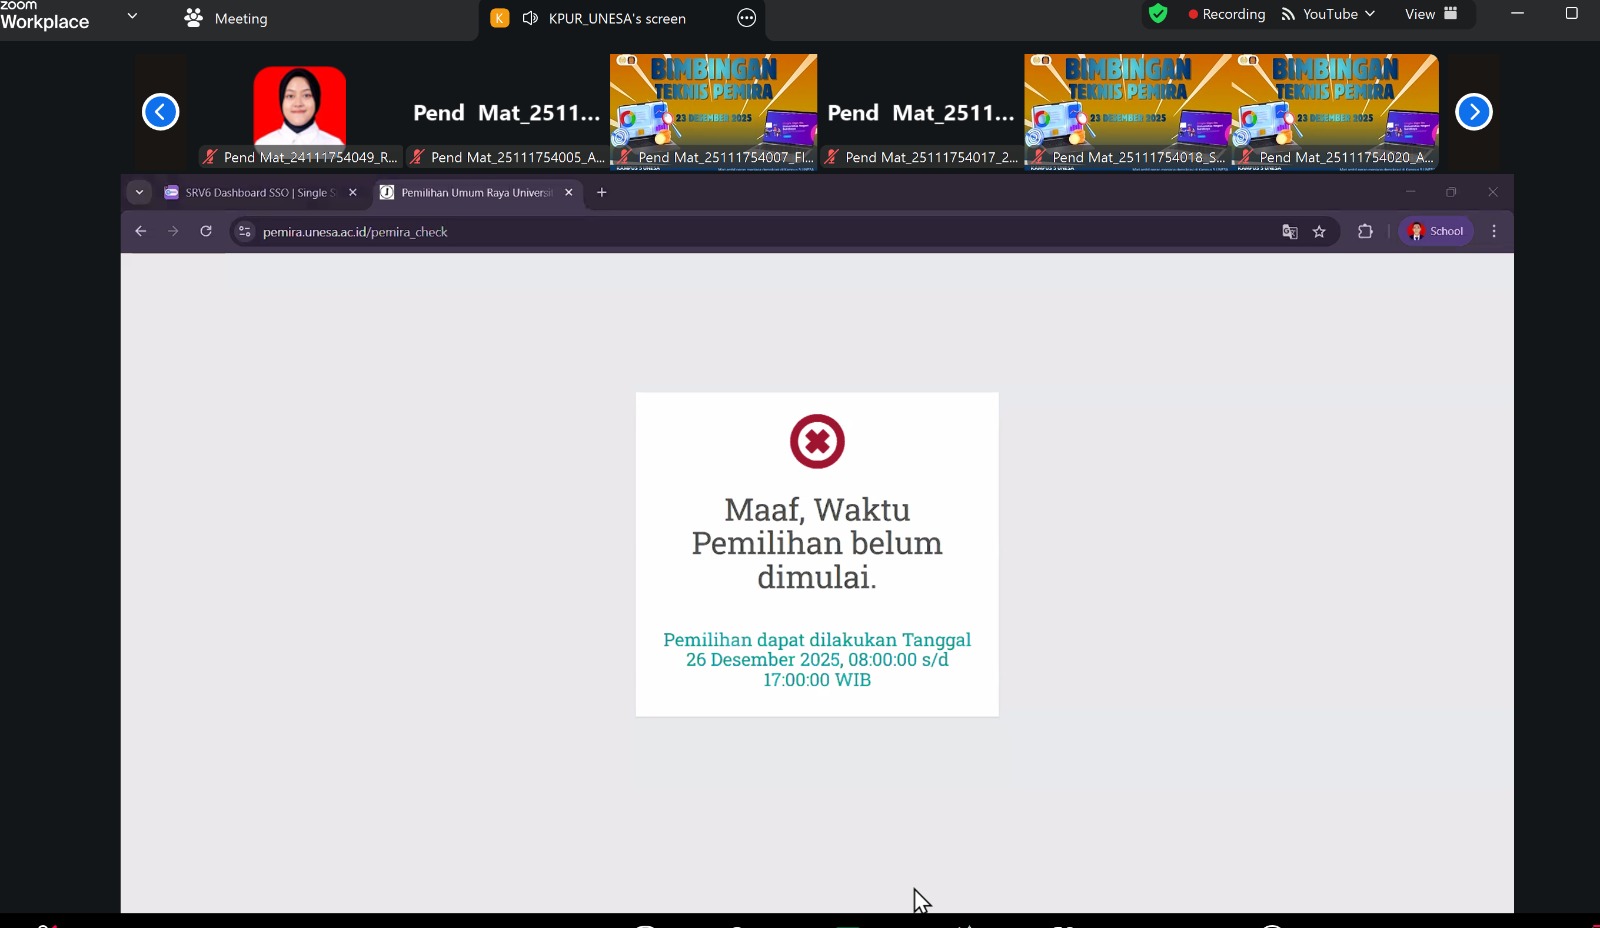Screen dimensions: 1600x928
Task: Click the site information icon beside URL
Action: tap(245, 232)
